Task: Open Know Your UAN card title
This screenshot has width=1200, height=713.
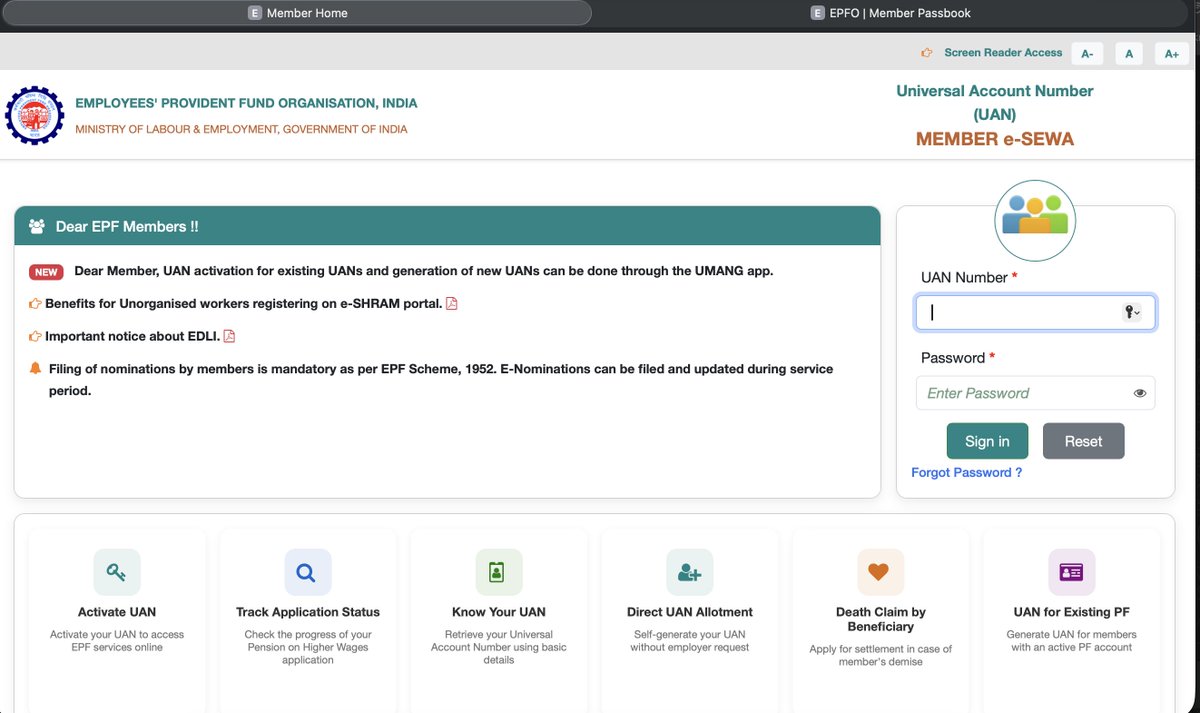Action: 499,612
